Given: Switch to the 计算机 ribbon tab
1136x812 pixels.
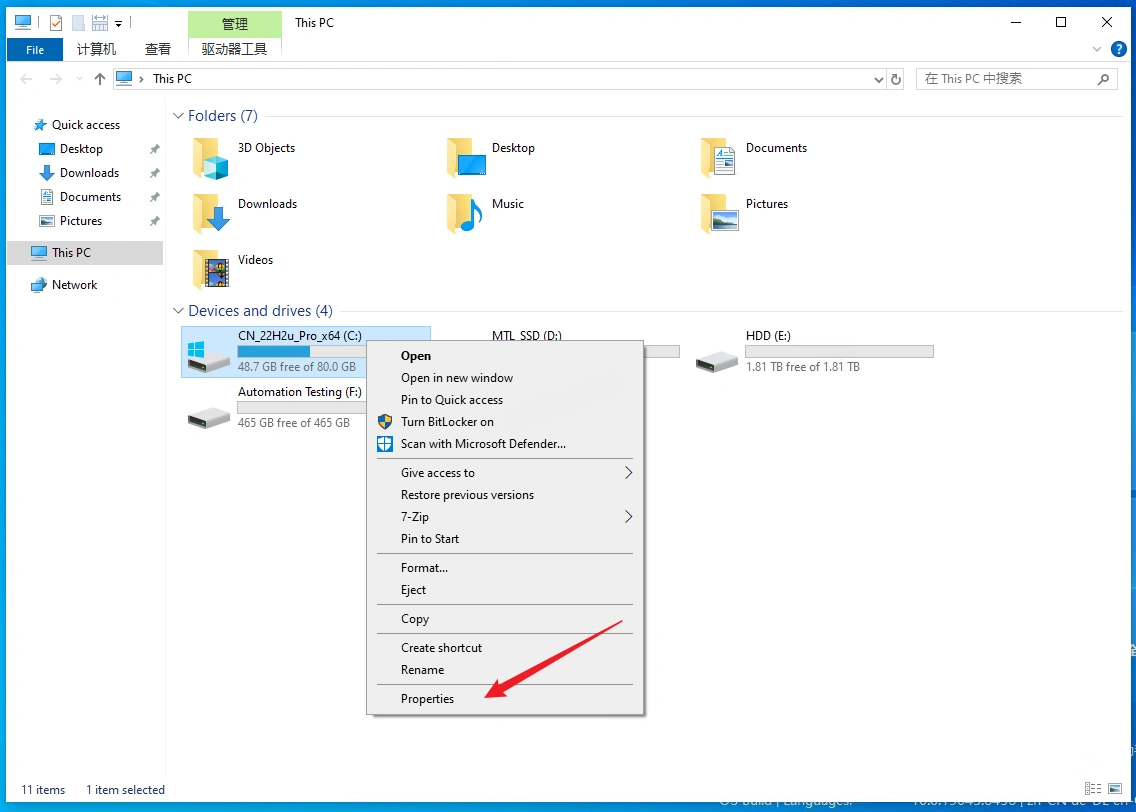Looking at the screenshot, I should (x=96, y=49).
